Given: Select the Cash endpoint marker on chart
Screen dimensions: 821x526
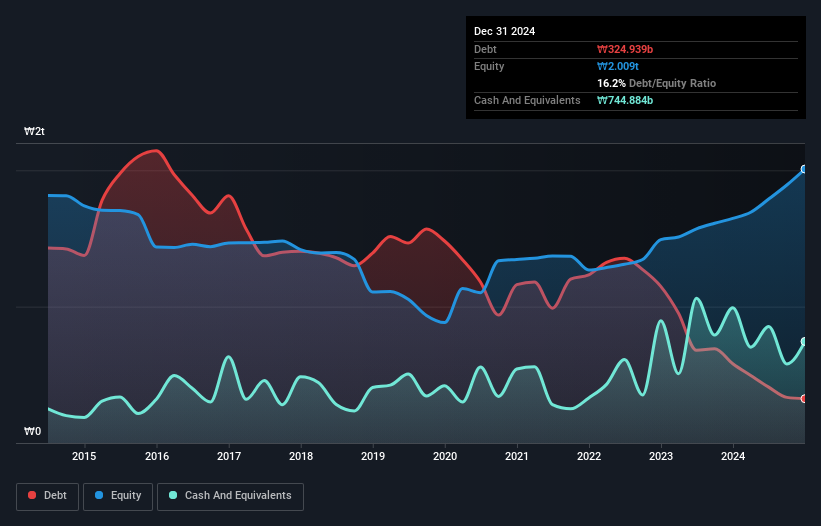Looking at the screenshot, I should (x=804, y=342).
